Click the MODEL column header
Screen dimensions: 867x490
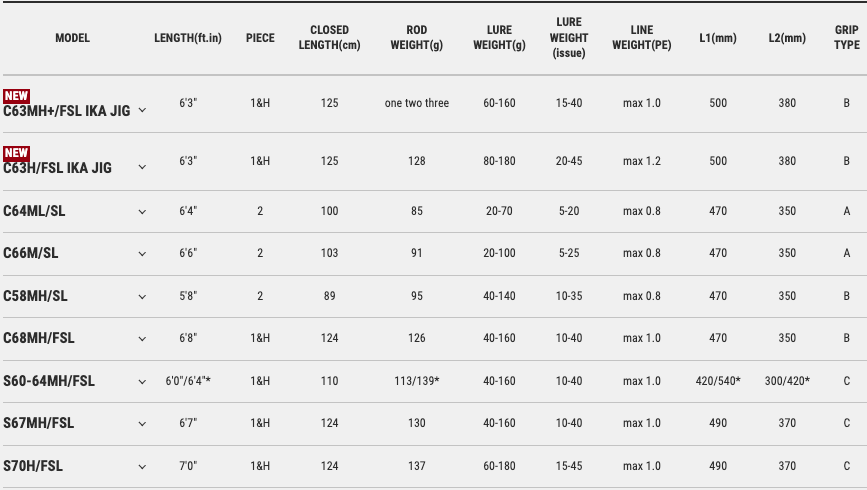[x=72, y=38]
